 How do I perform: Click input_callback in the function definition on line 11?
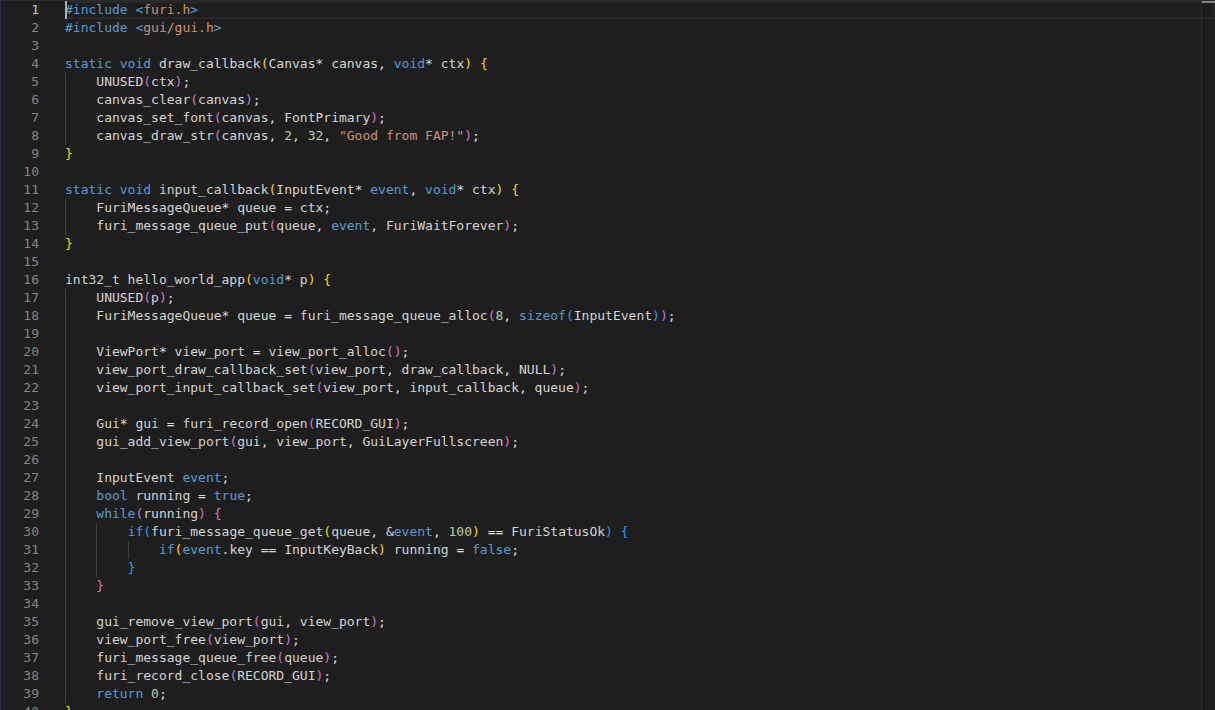[x=213, y=190]
